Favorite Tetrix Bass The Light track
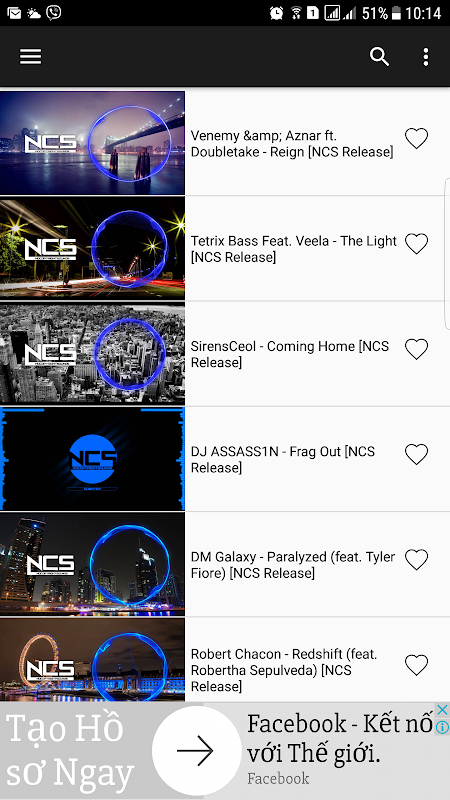The image size is (450, 800). pyautogui.click(x=416, y=243)
